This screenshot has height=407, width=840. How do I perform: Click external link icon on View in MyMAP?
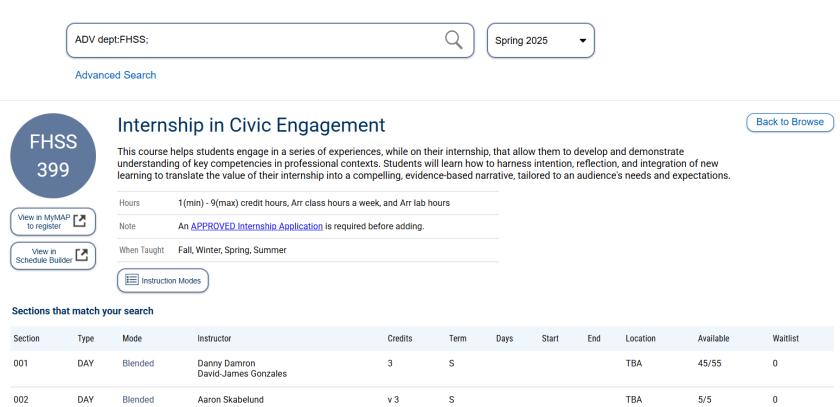[81, 221]
